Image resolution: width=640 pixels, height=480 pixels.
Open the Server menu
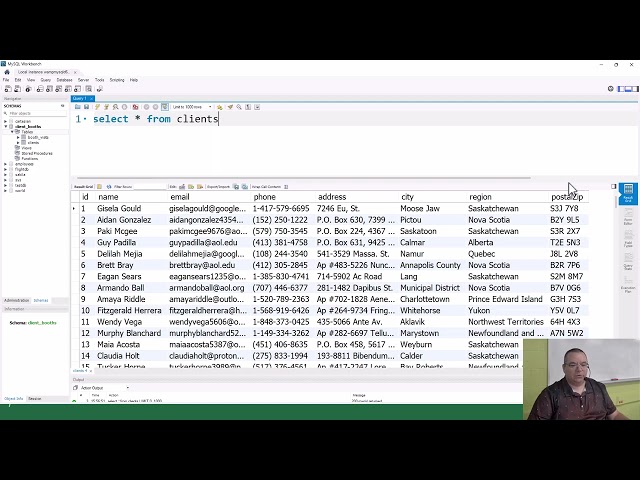(x=83, y=80)
